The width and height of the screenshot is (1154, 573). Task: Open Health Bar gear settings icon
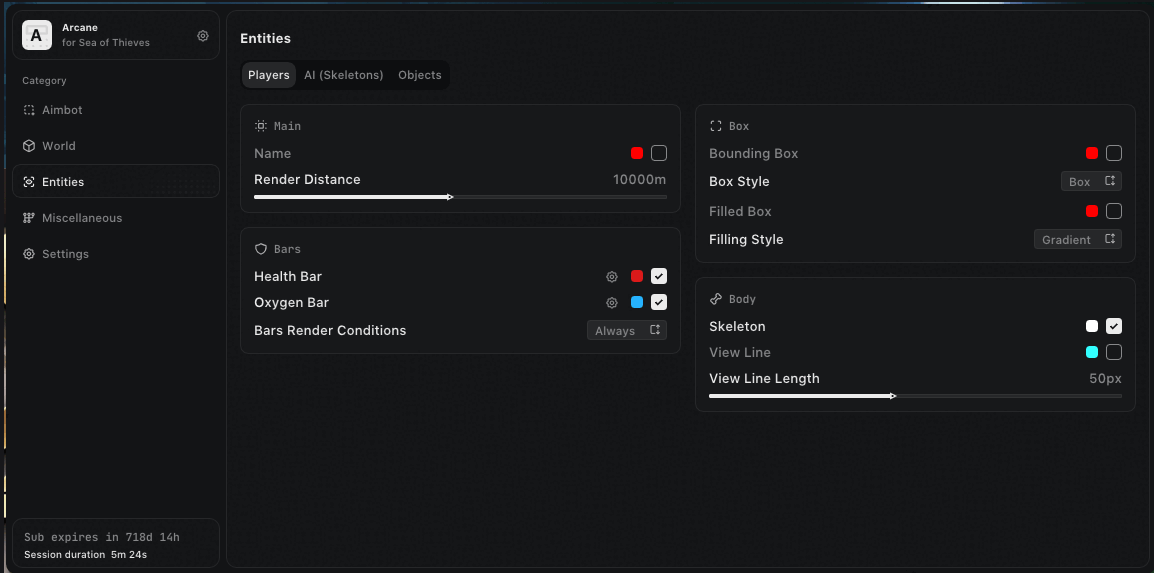coord(612,277)
